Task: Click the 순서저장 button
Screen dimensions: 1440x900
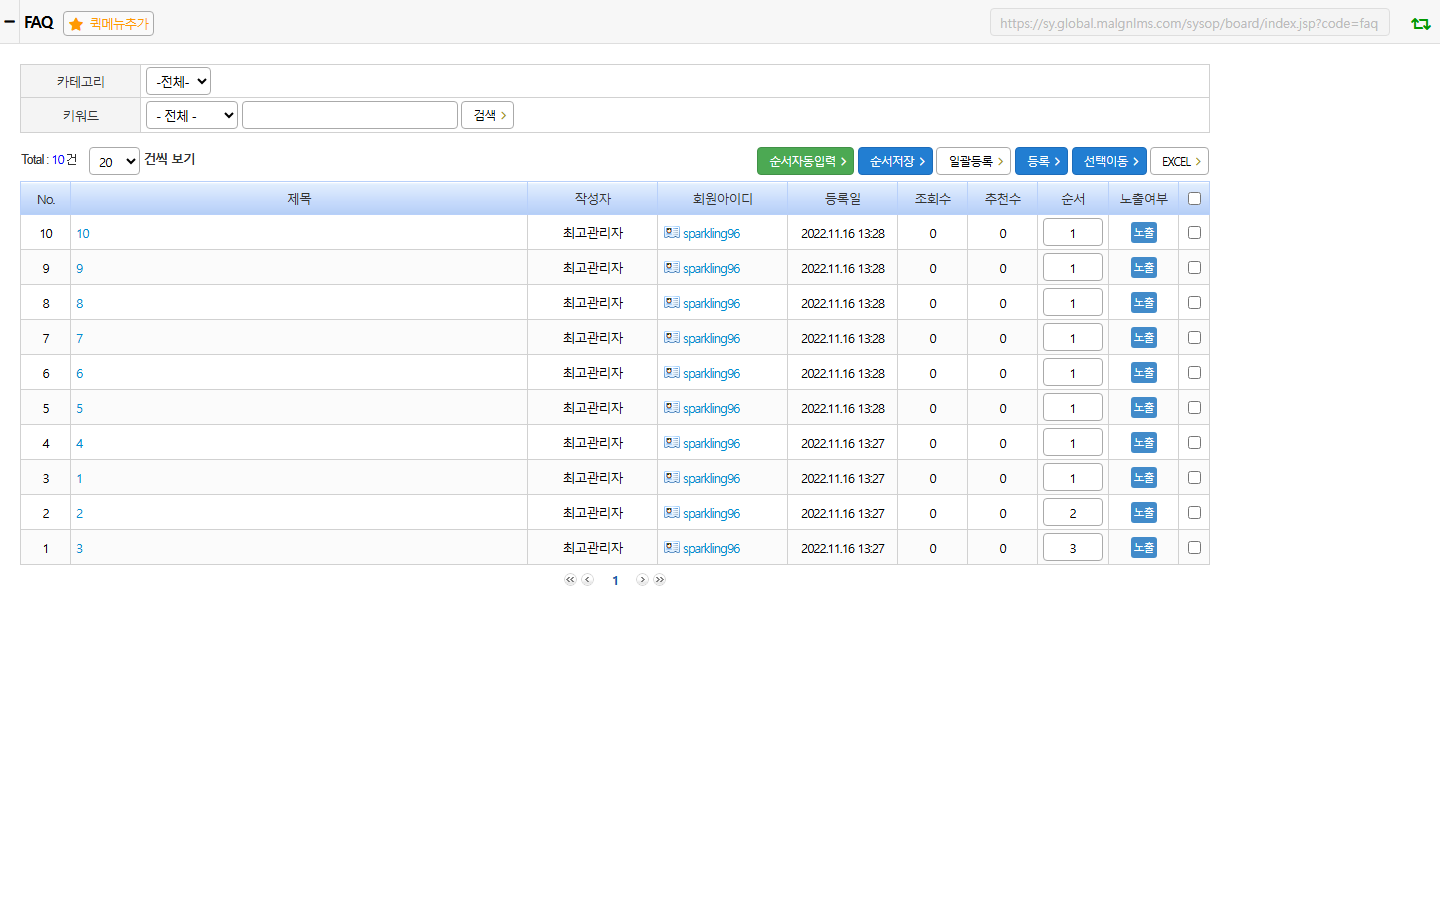Action: (x=895, y=161)
